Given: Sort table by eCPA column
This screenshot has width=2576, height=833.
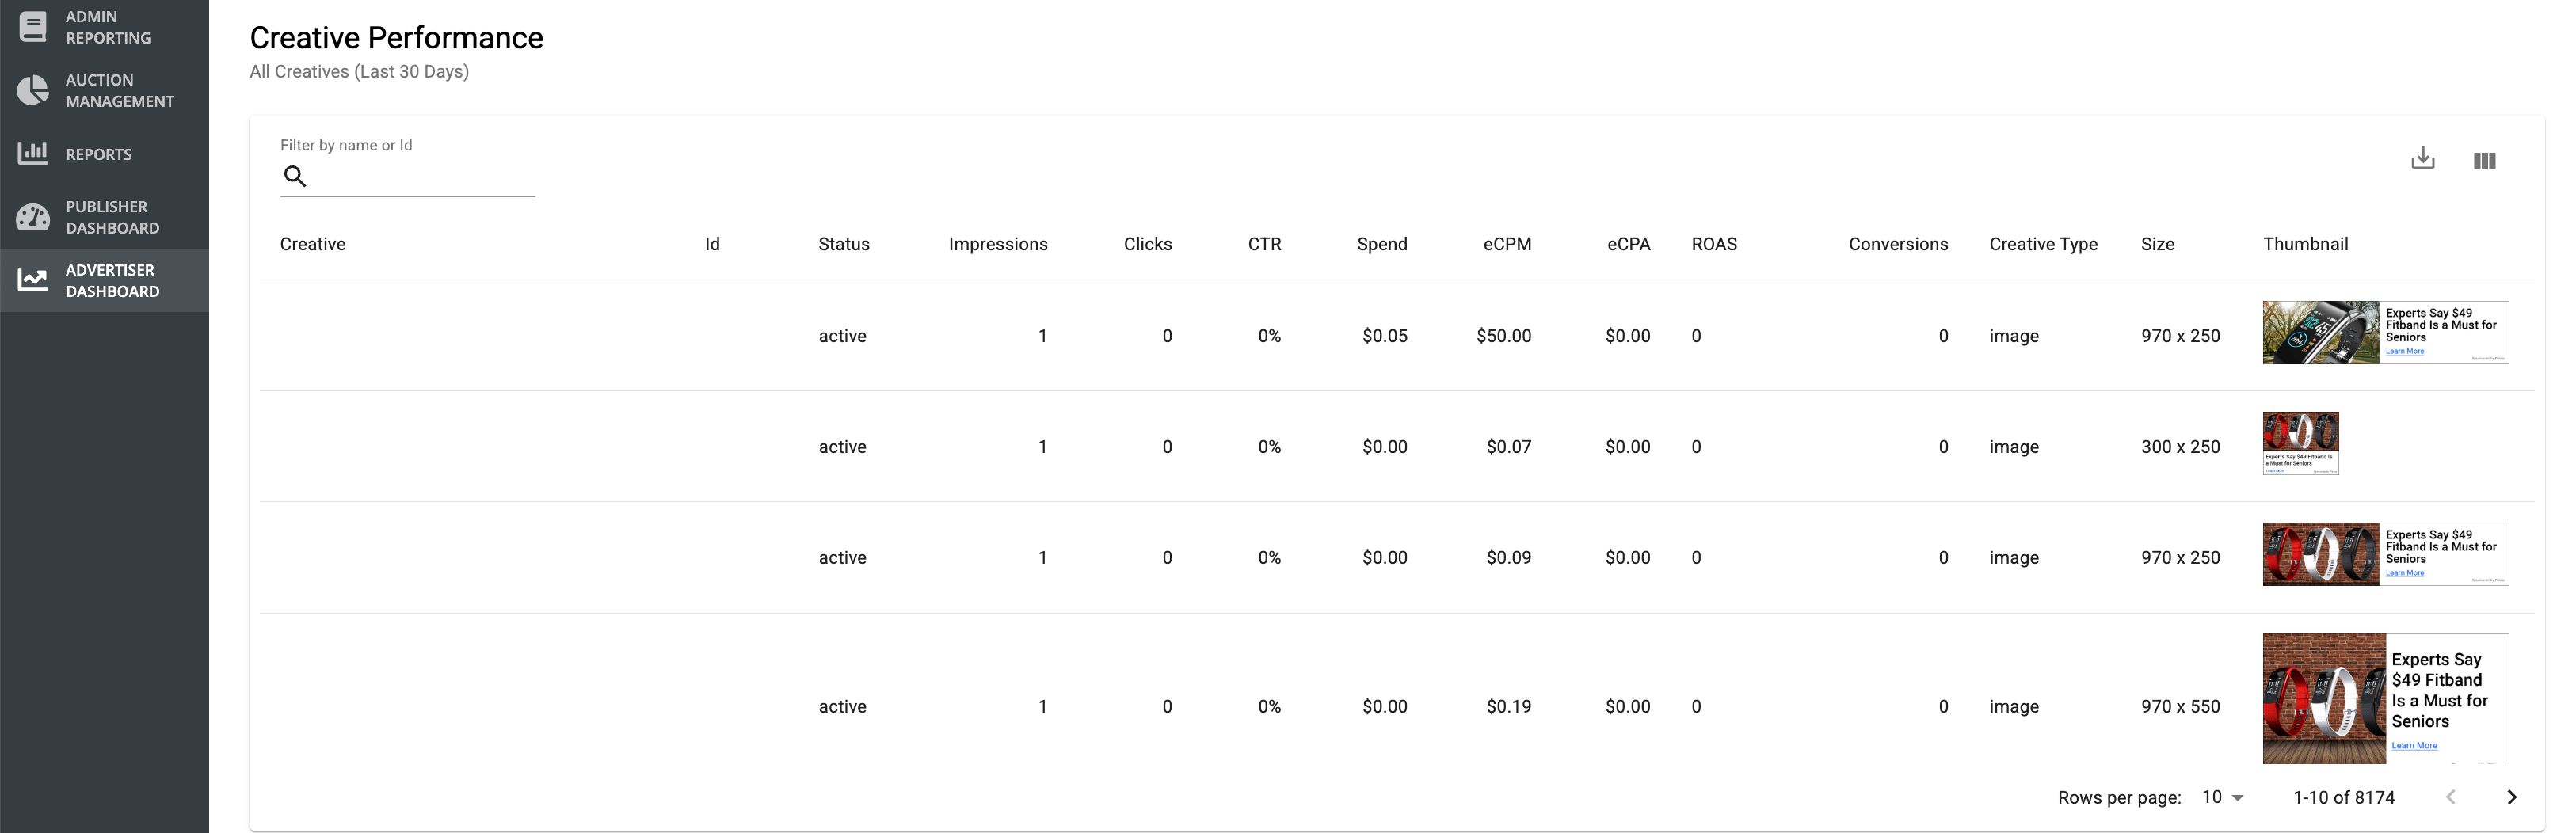Looking at the screenshot, I should [x=1628, y=244].
